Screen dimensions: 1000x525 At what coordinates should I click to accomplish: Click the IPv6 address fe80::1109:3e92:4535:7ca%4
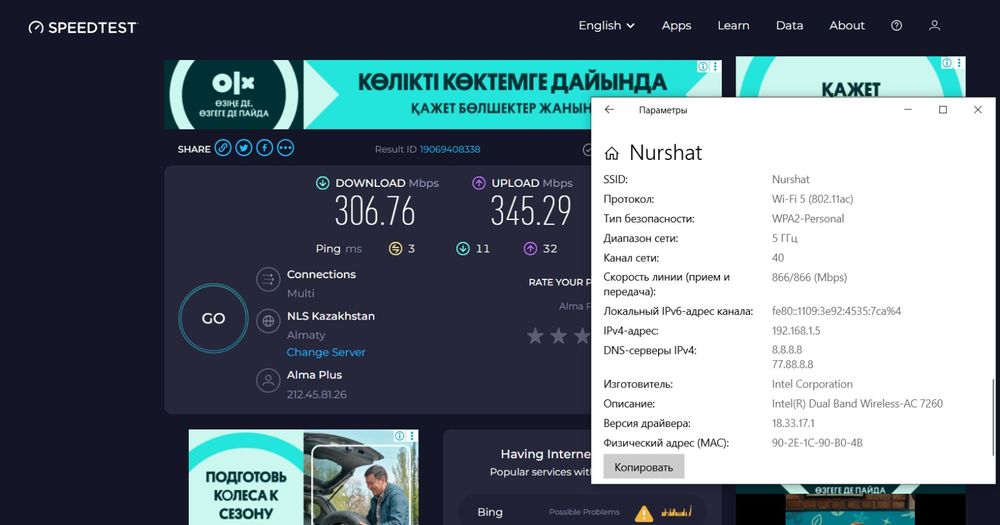point(836,311)
